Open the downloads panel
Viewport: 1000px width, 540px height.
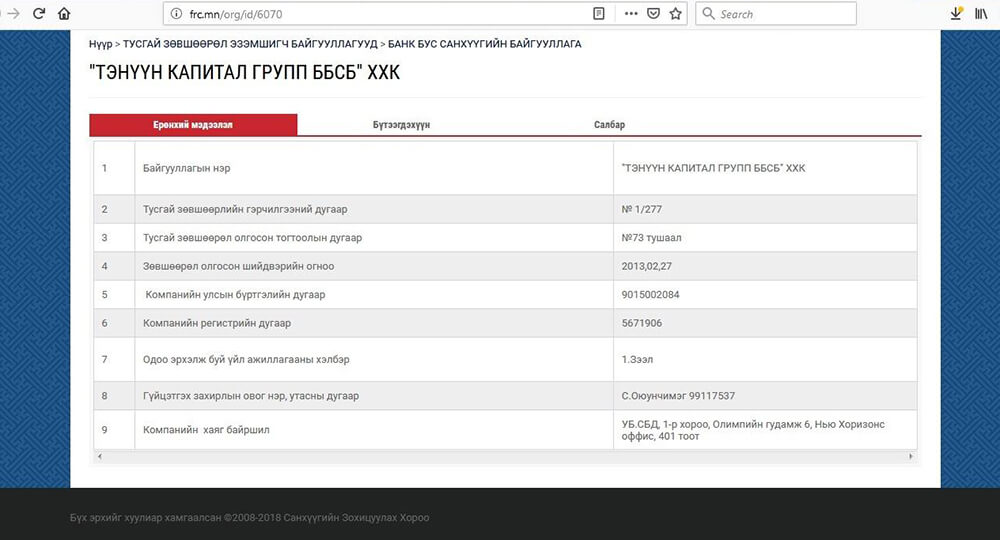coord(956,14)
